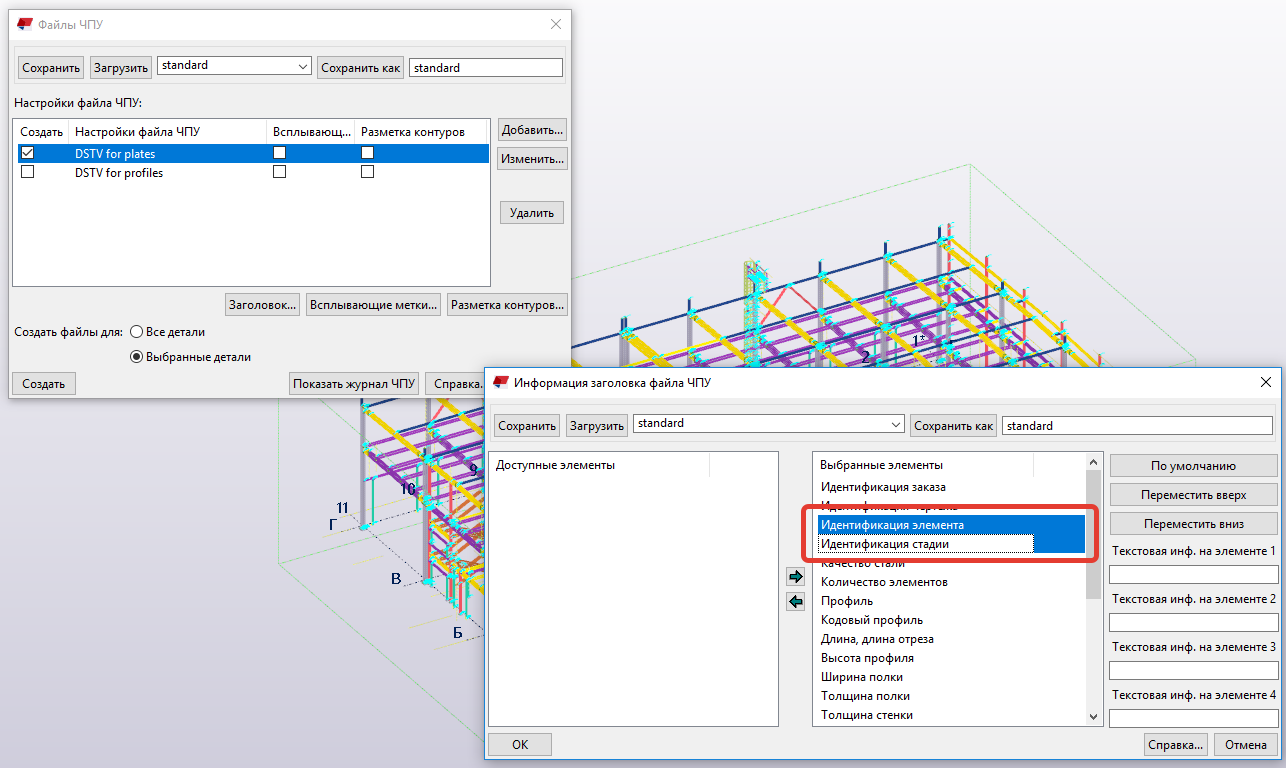Click the "Текстовая инф. на элементе 1" field

coord(1193,574)
